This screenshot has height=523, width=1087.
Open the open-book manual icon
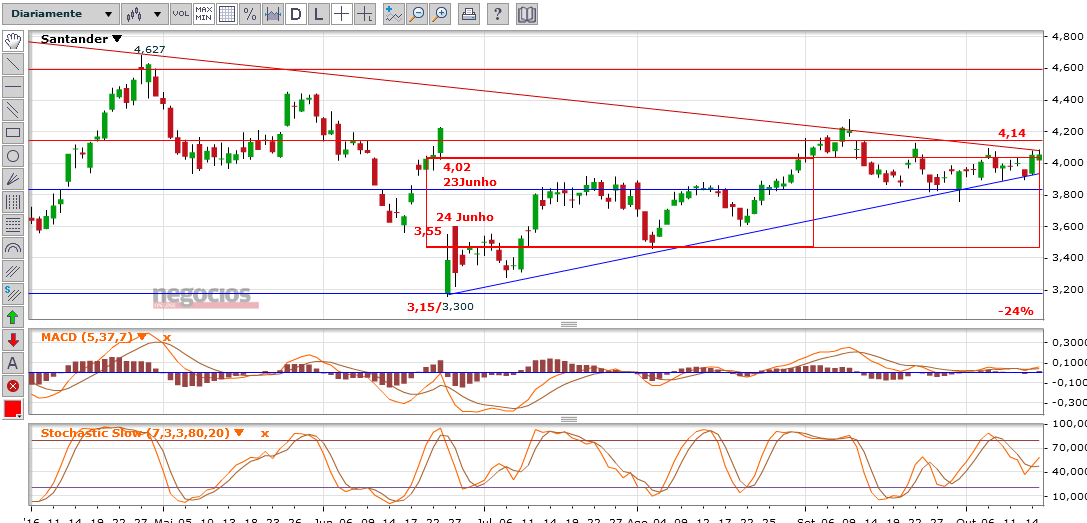527,14
